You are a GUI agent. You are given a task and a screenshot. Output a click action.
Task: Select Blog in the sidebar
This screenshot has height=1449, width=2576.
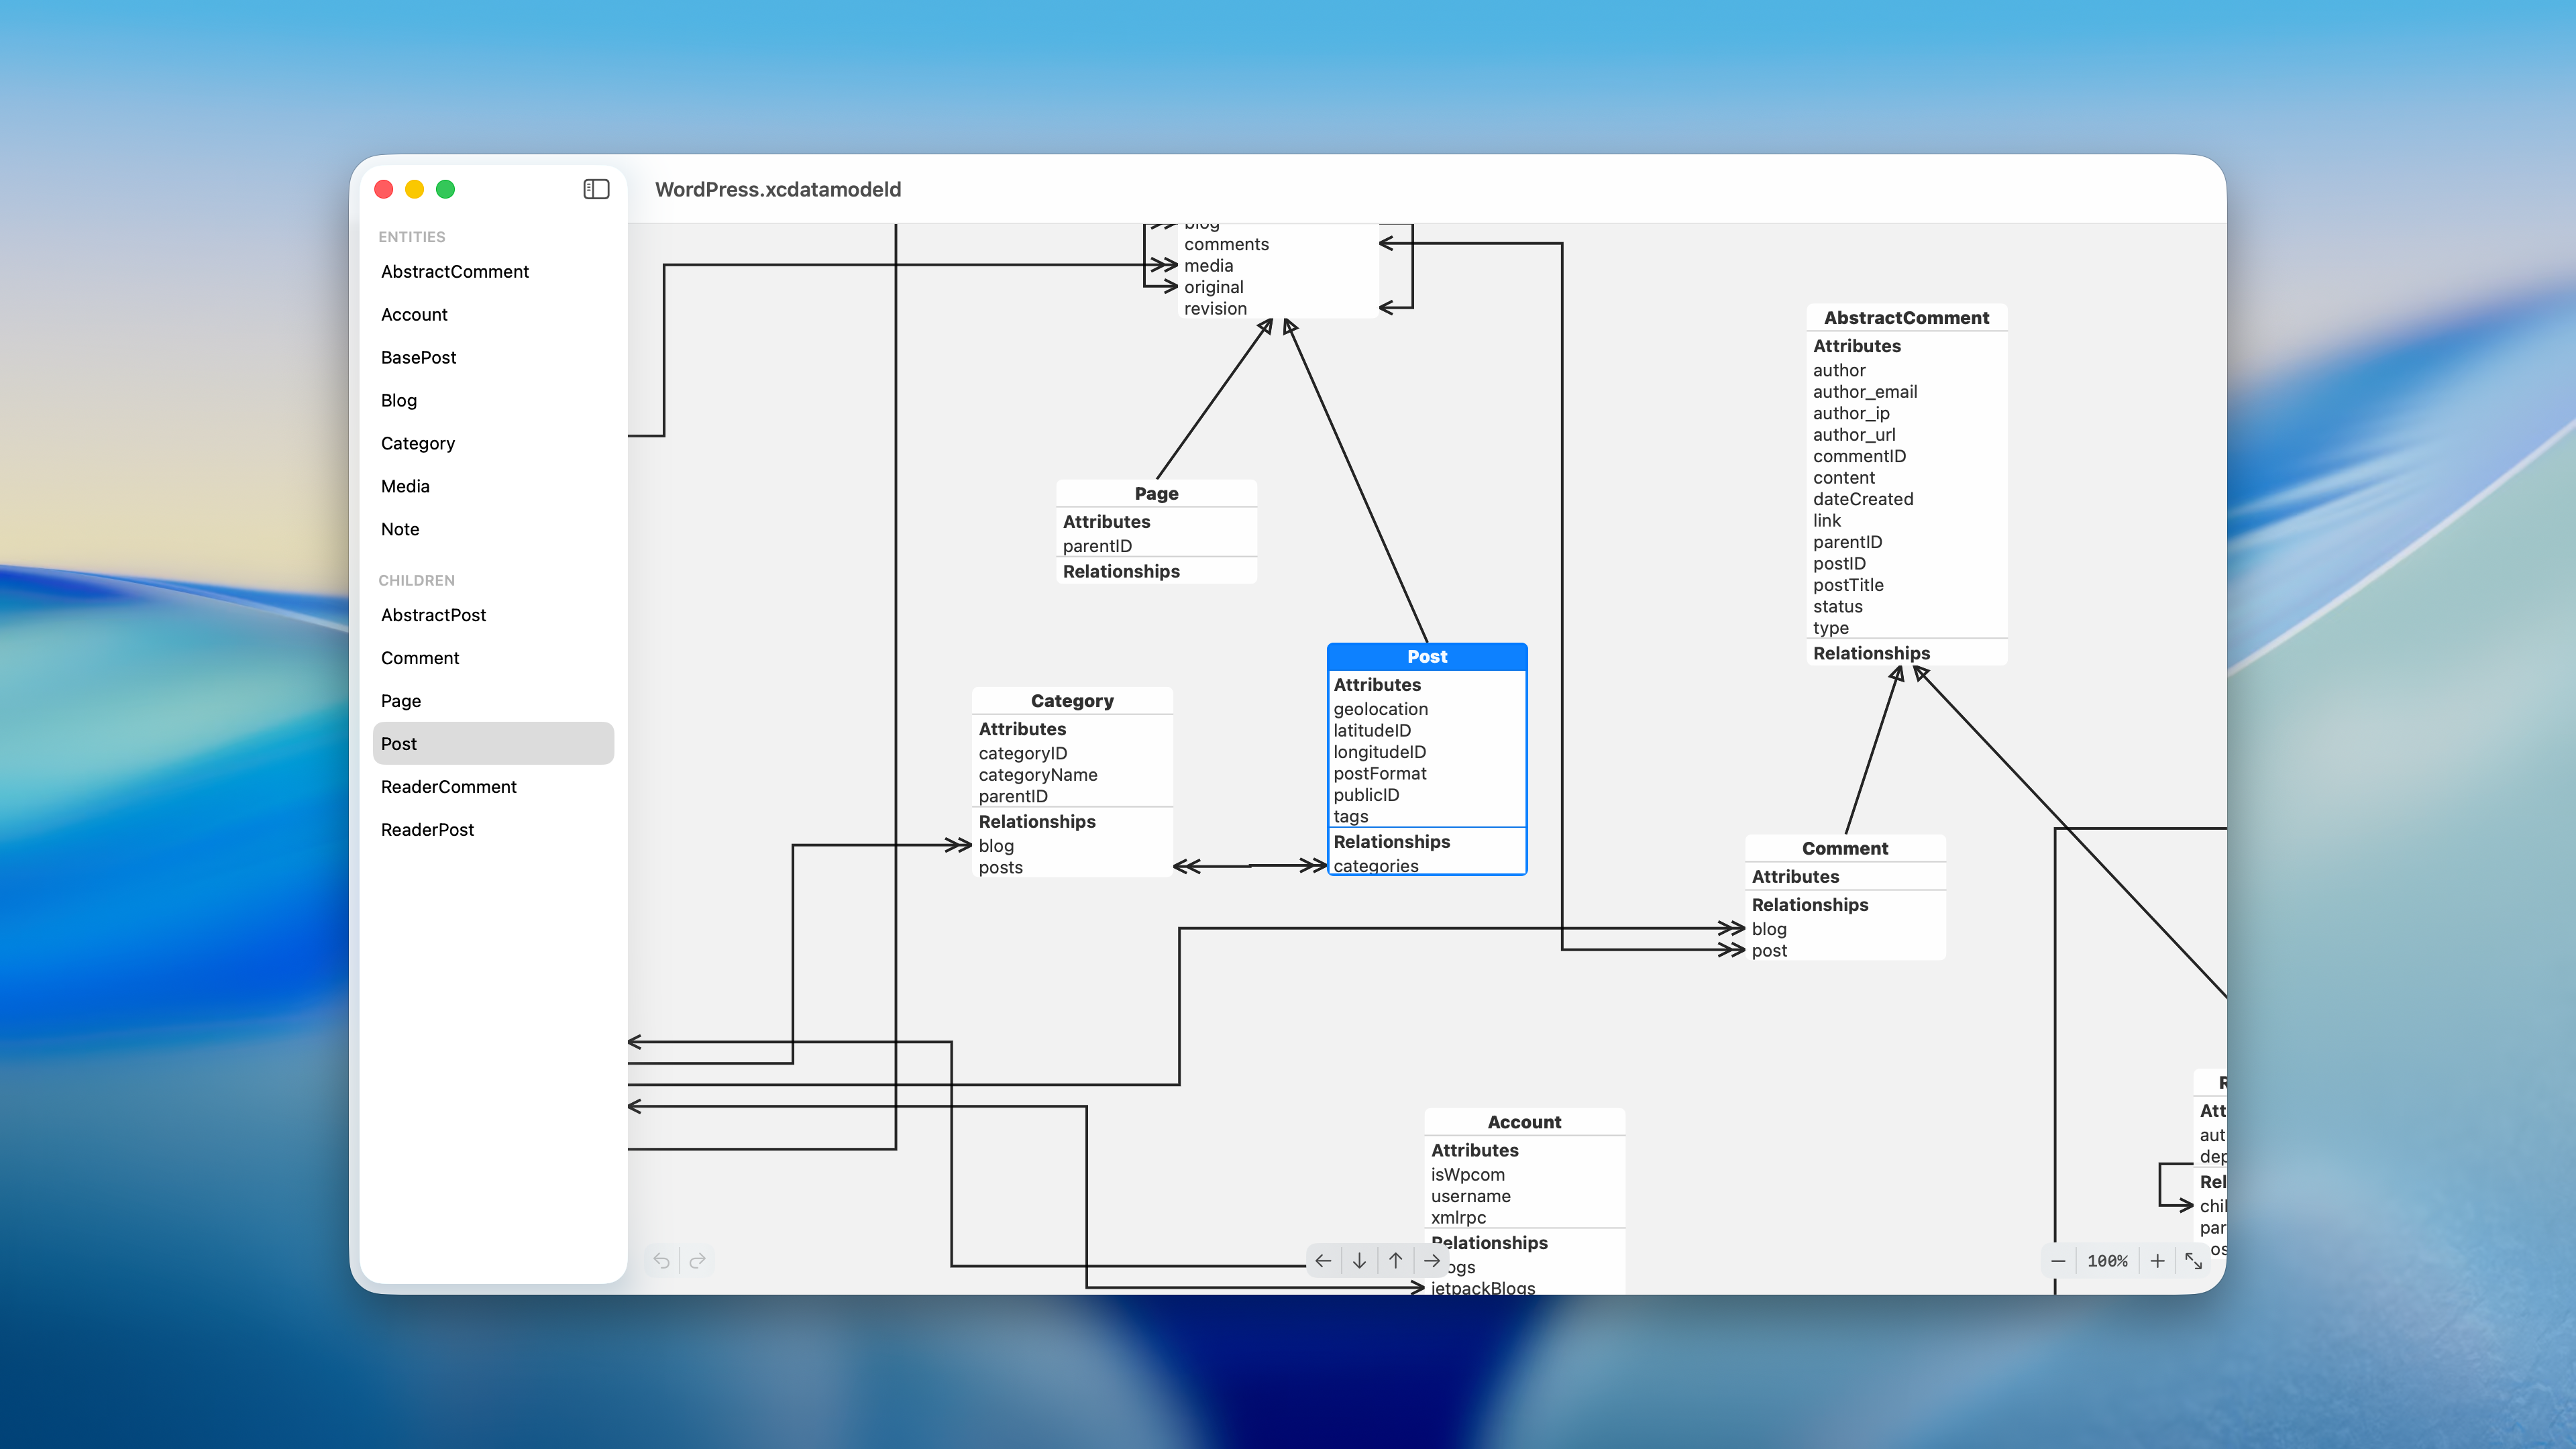point(493,400)
